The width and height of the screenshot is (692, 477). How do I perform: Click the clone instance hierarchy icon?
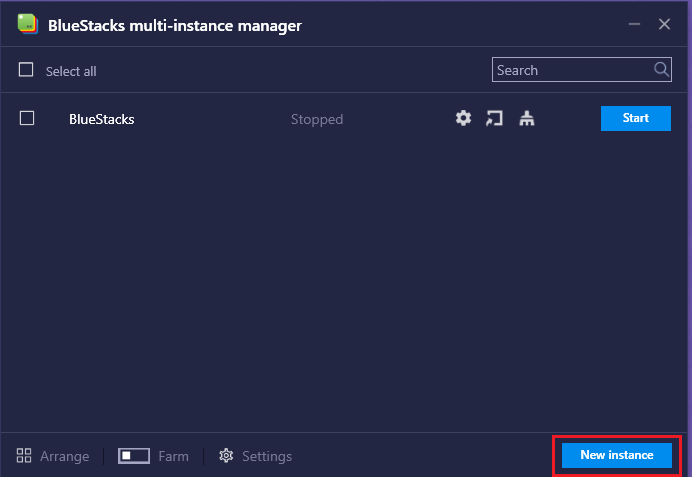pos(527,118)
